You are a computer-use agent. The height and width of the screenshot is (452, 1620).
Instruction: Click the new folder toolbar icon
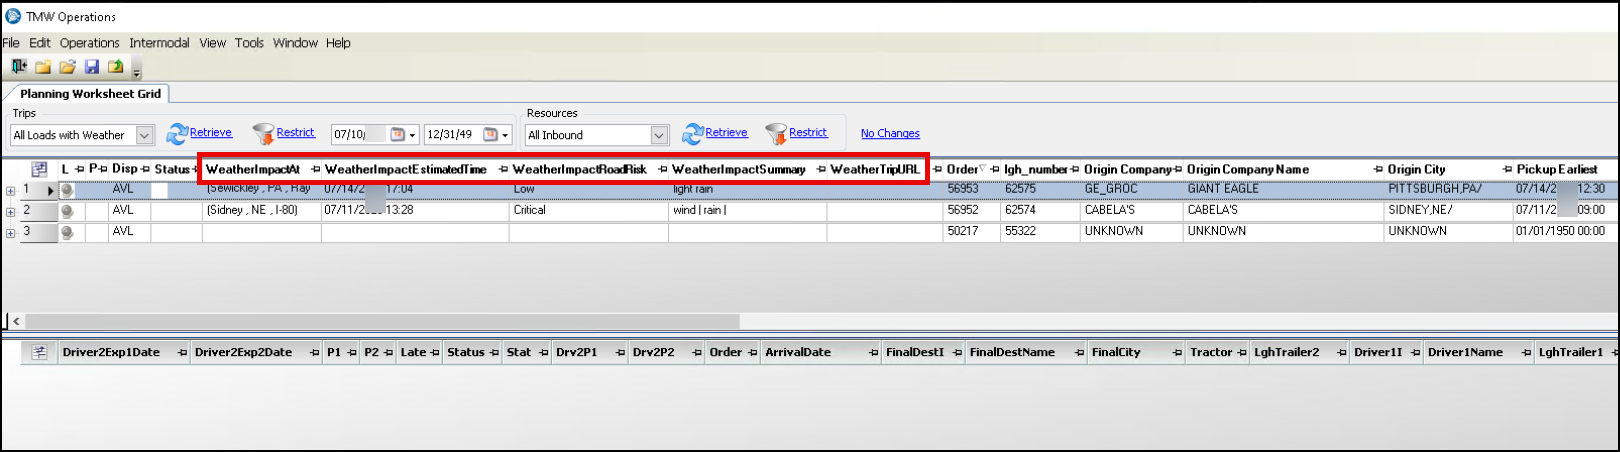[x=43, y=67]
